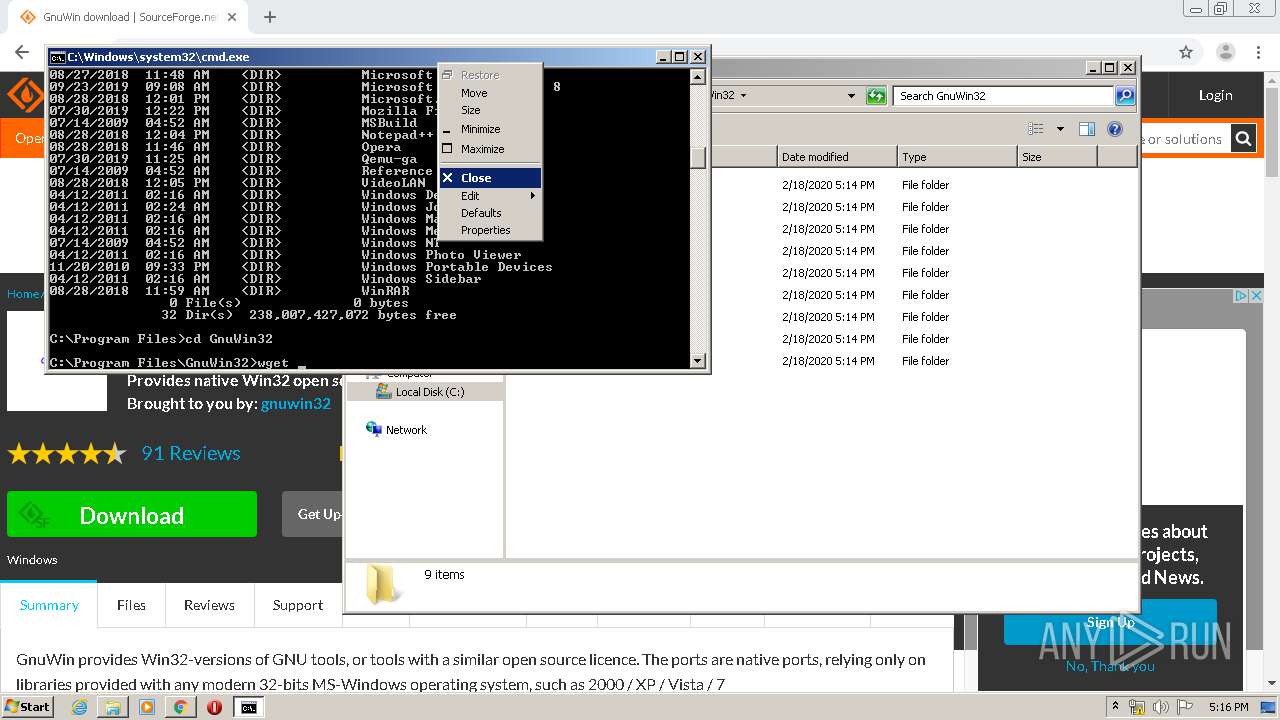This screenshot has width=1280, height=720.
Task: Click the volume speaker tray icon
Action: (1161, 707)
